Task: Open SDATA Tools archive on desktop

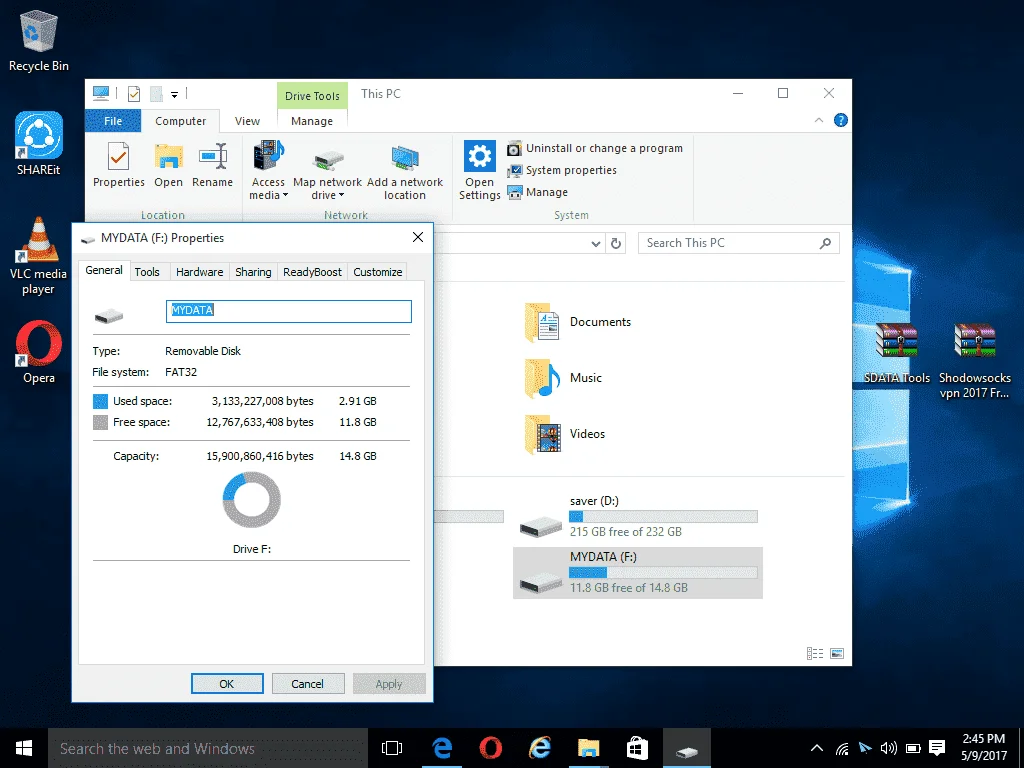Action: (x=897, y=353)
